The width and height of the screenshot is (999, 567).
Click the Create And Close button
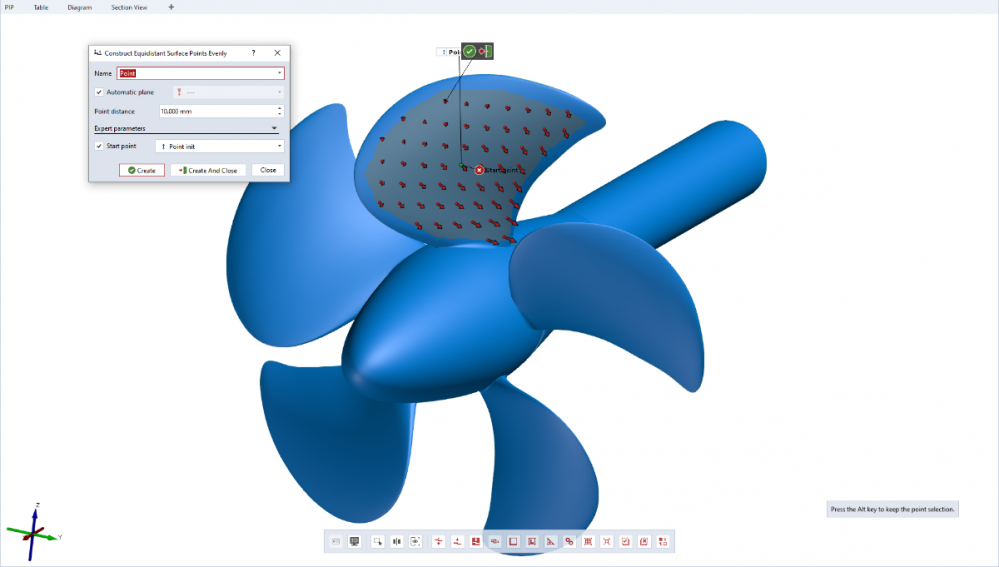point(208,170)
